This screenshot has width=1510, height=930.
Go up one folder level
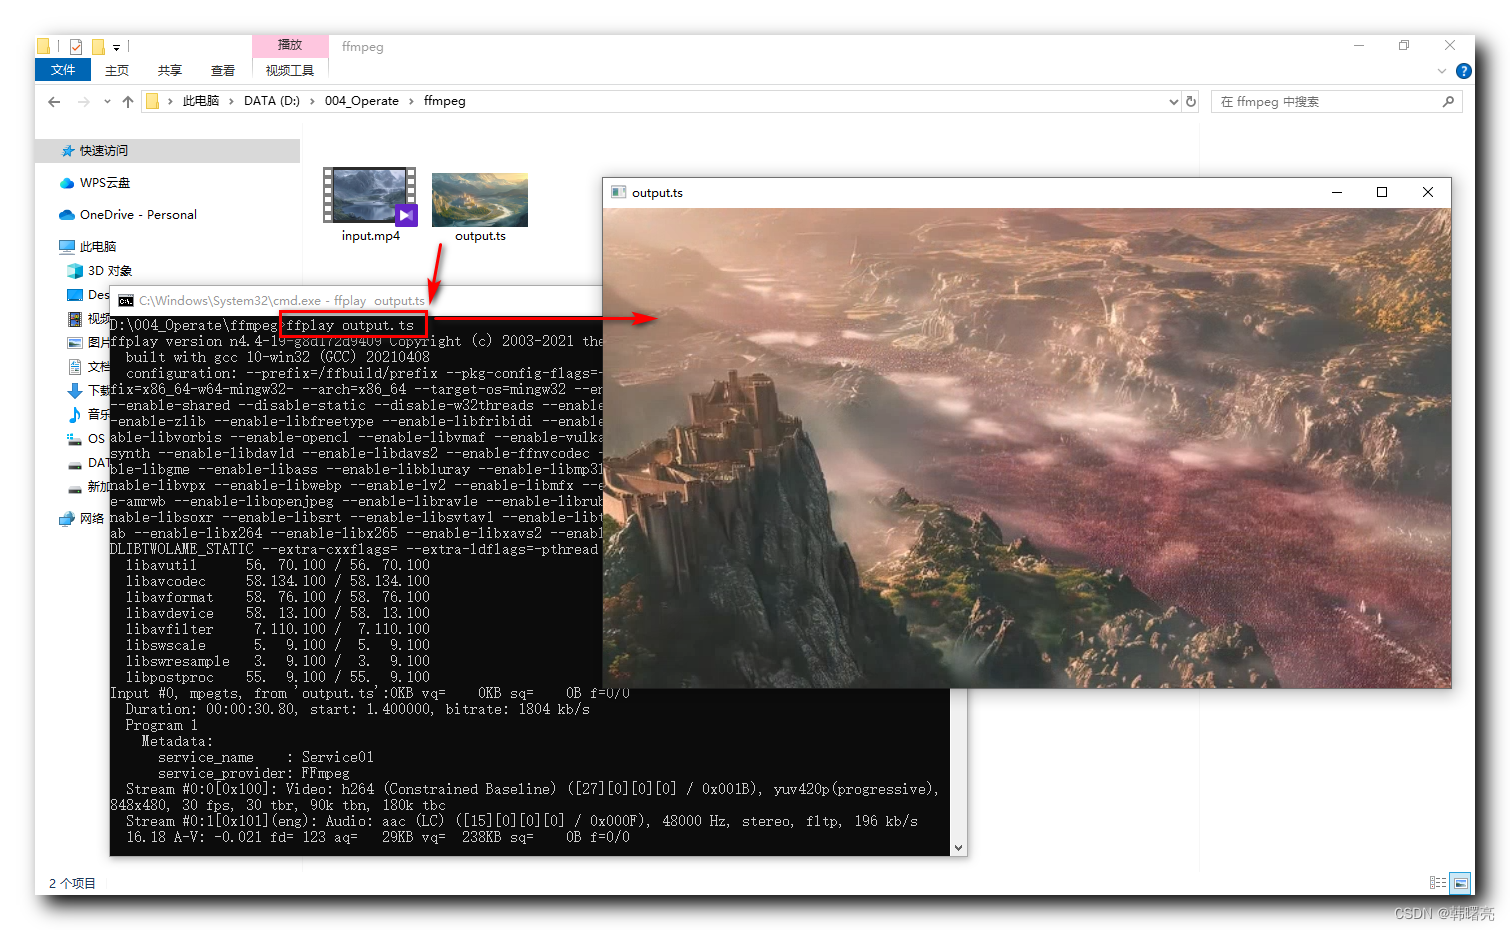pyautogui.click(x=128, y=101)
